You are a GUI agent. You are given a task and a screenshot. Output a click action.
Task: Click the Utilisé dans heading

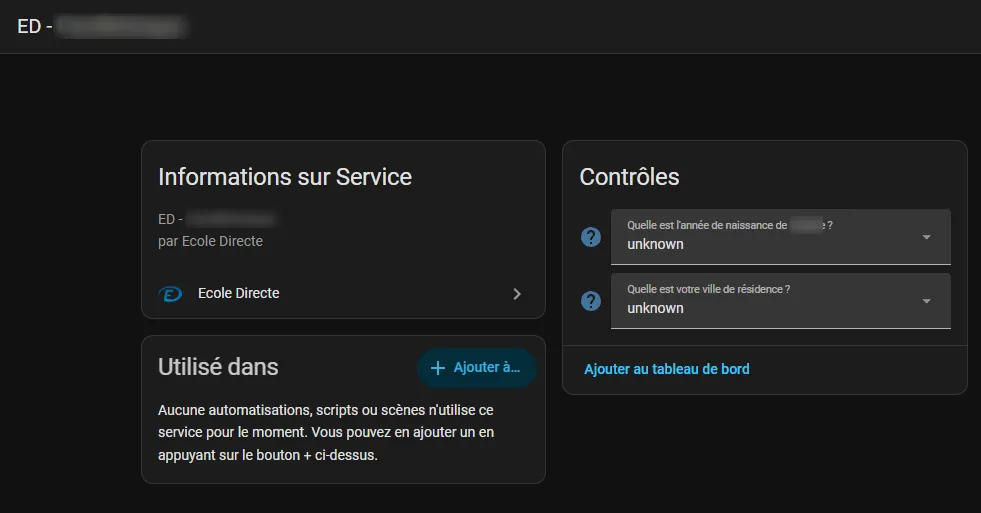tap(218, 367)
